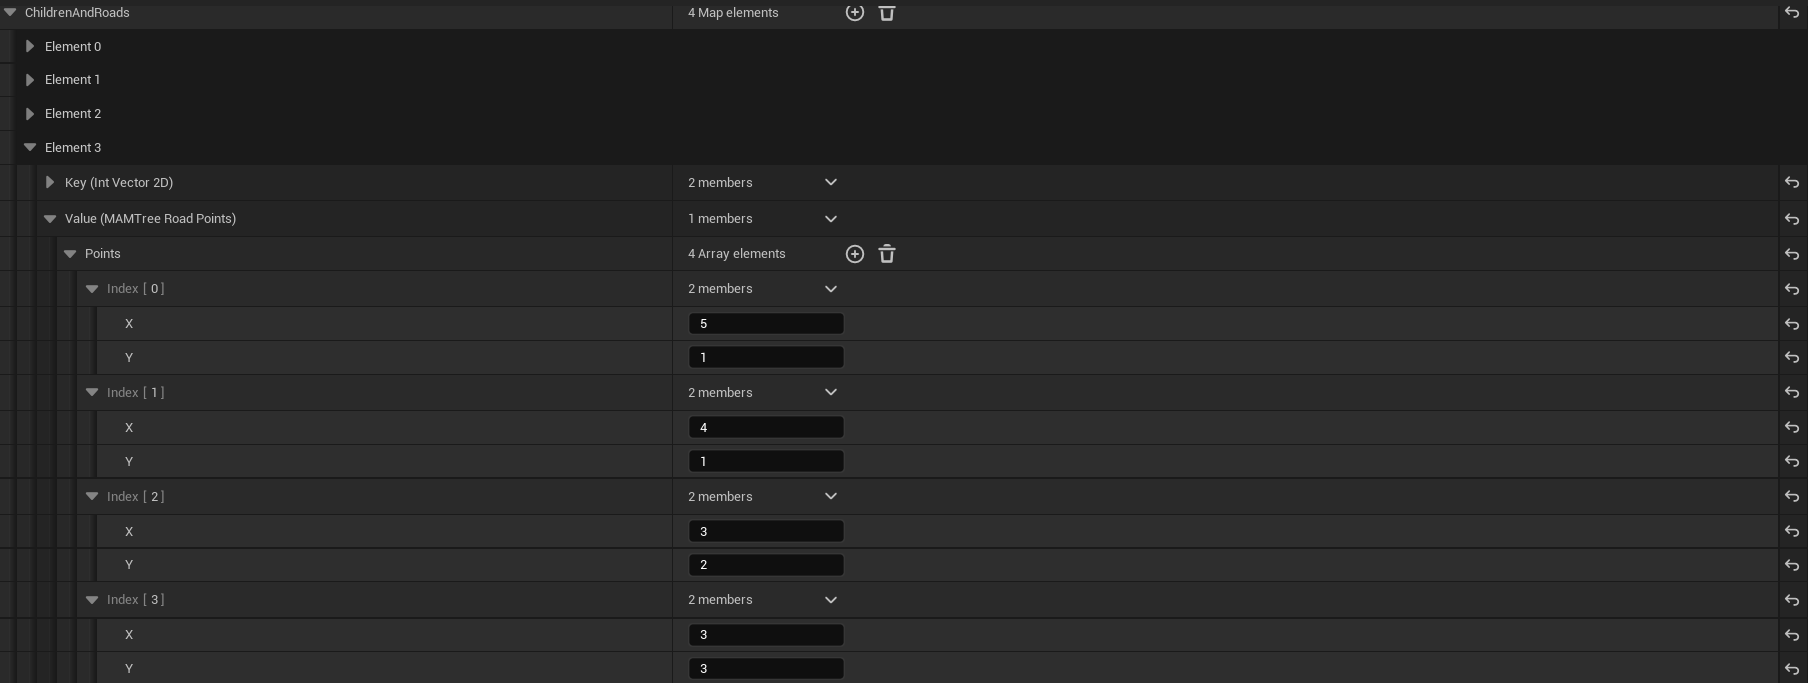Select the '4 Array elements' text

point(737,254)
